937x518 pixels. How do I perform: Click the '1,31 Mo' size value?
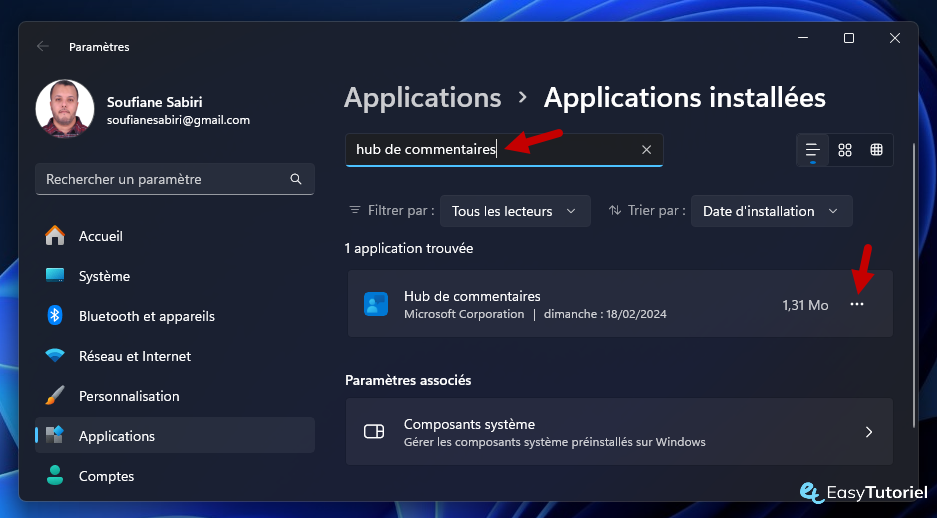[805, 305]
